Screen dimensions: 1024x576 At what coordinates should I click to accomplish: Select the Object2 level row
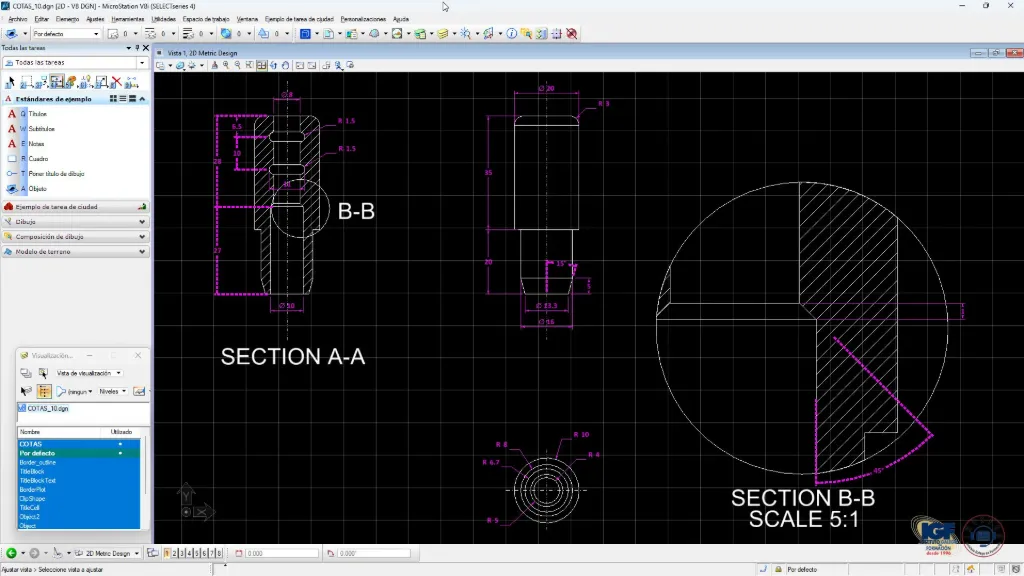pyautogui.click(x=78, y=517)
